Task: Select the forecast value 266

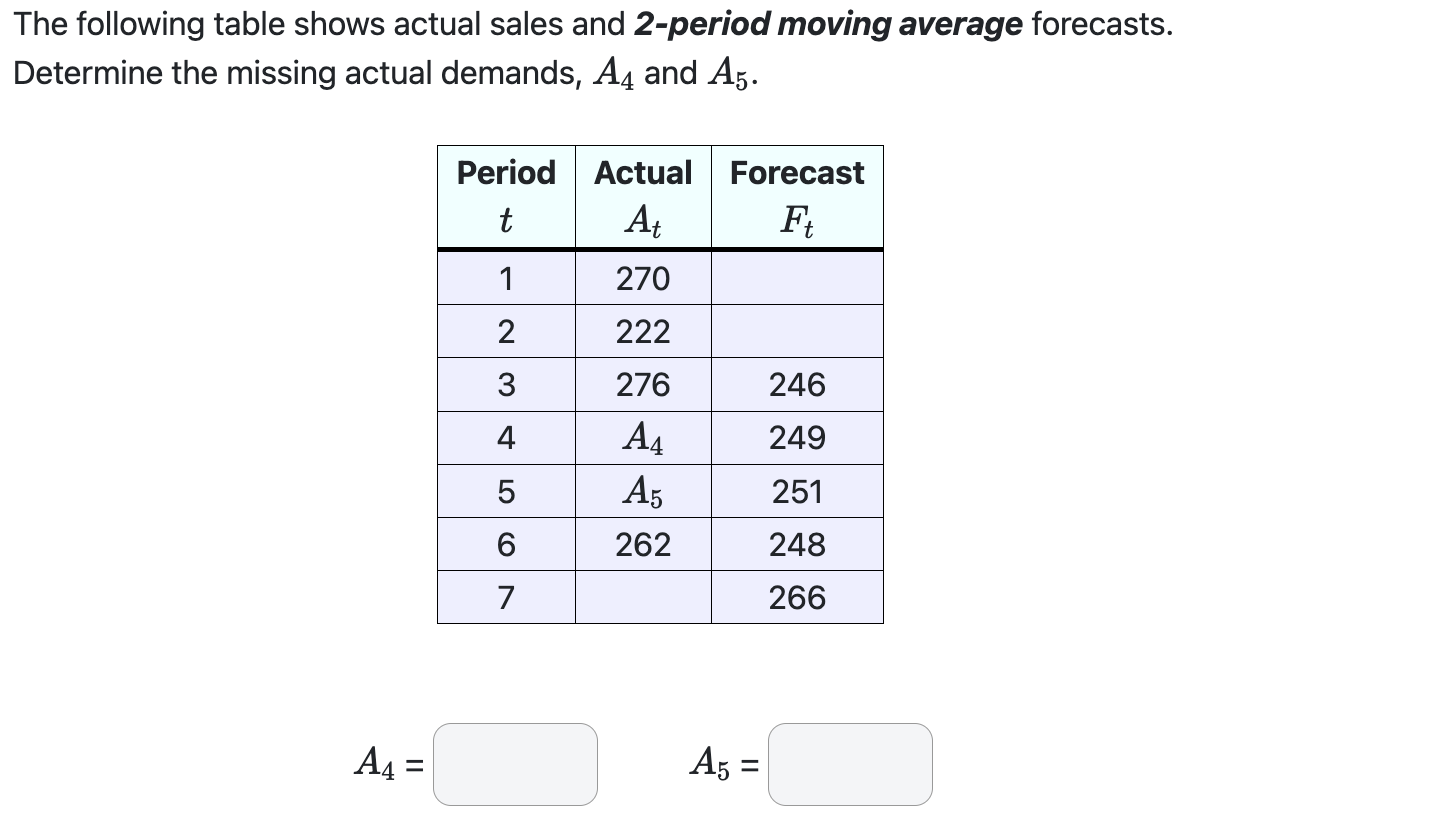Action: (796, 596)
